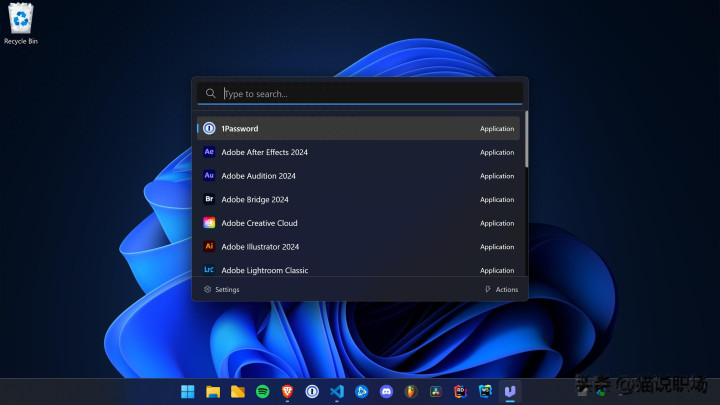The width and height of the screenshot is (720, 405).
Task: Click the results list scrollbar
Action: point(526,140)
